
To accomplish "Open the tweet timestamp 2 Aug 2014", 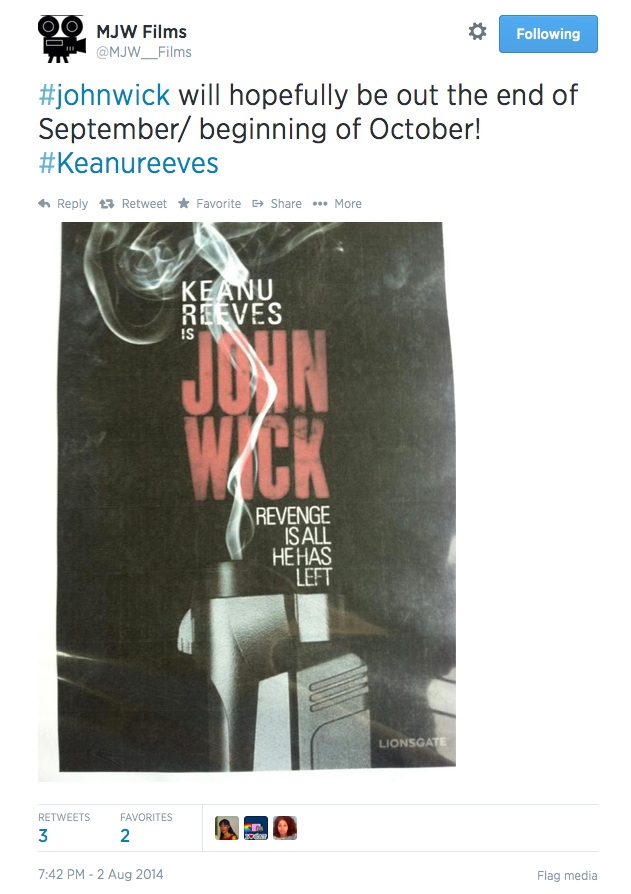I will (x=100, y=874).
